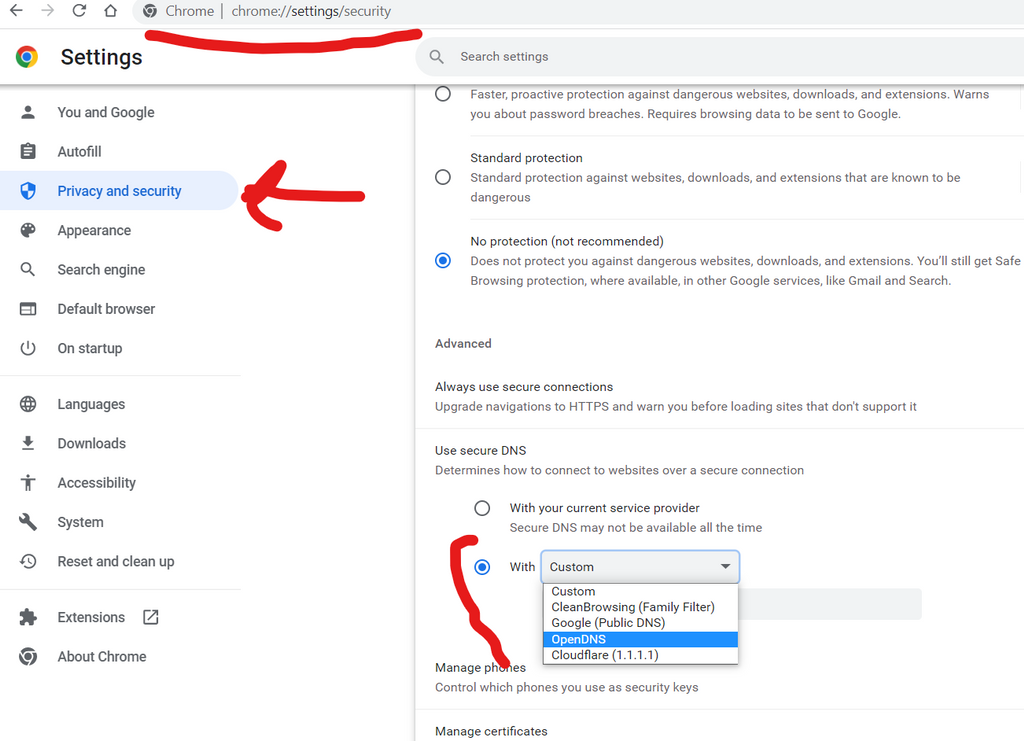Viewport: 1024px width, 741px height.
Task: Select the Standard protection radio button
Action: tap(443, 177)
